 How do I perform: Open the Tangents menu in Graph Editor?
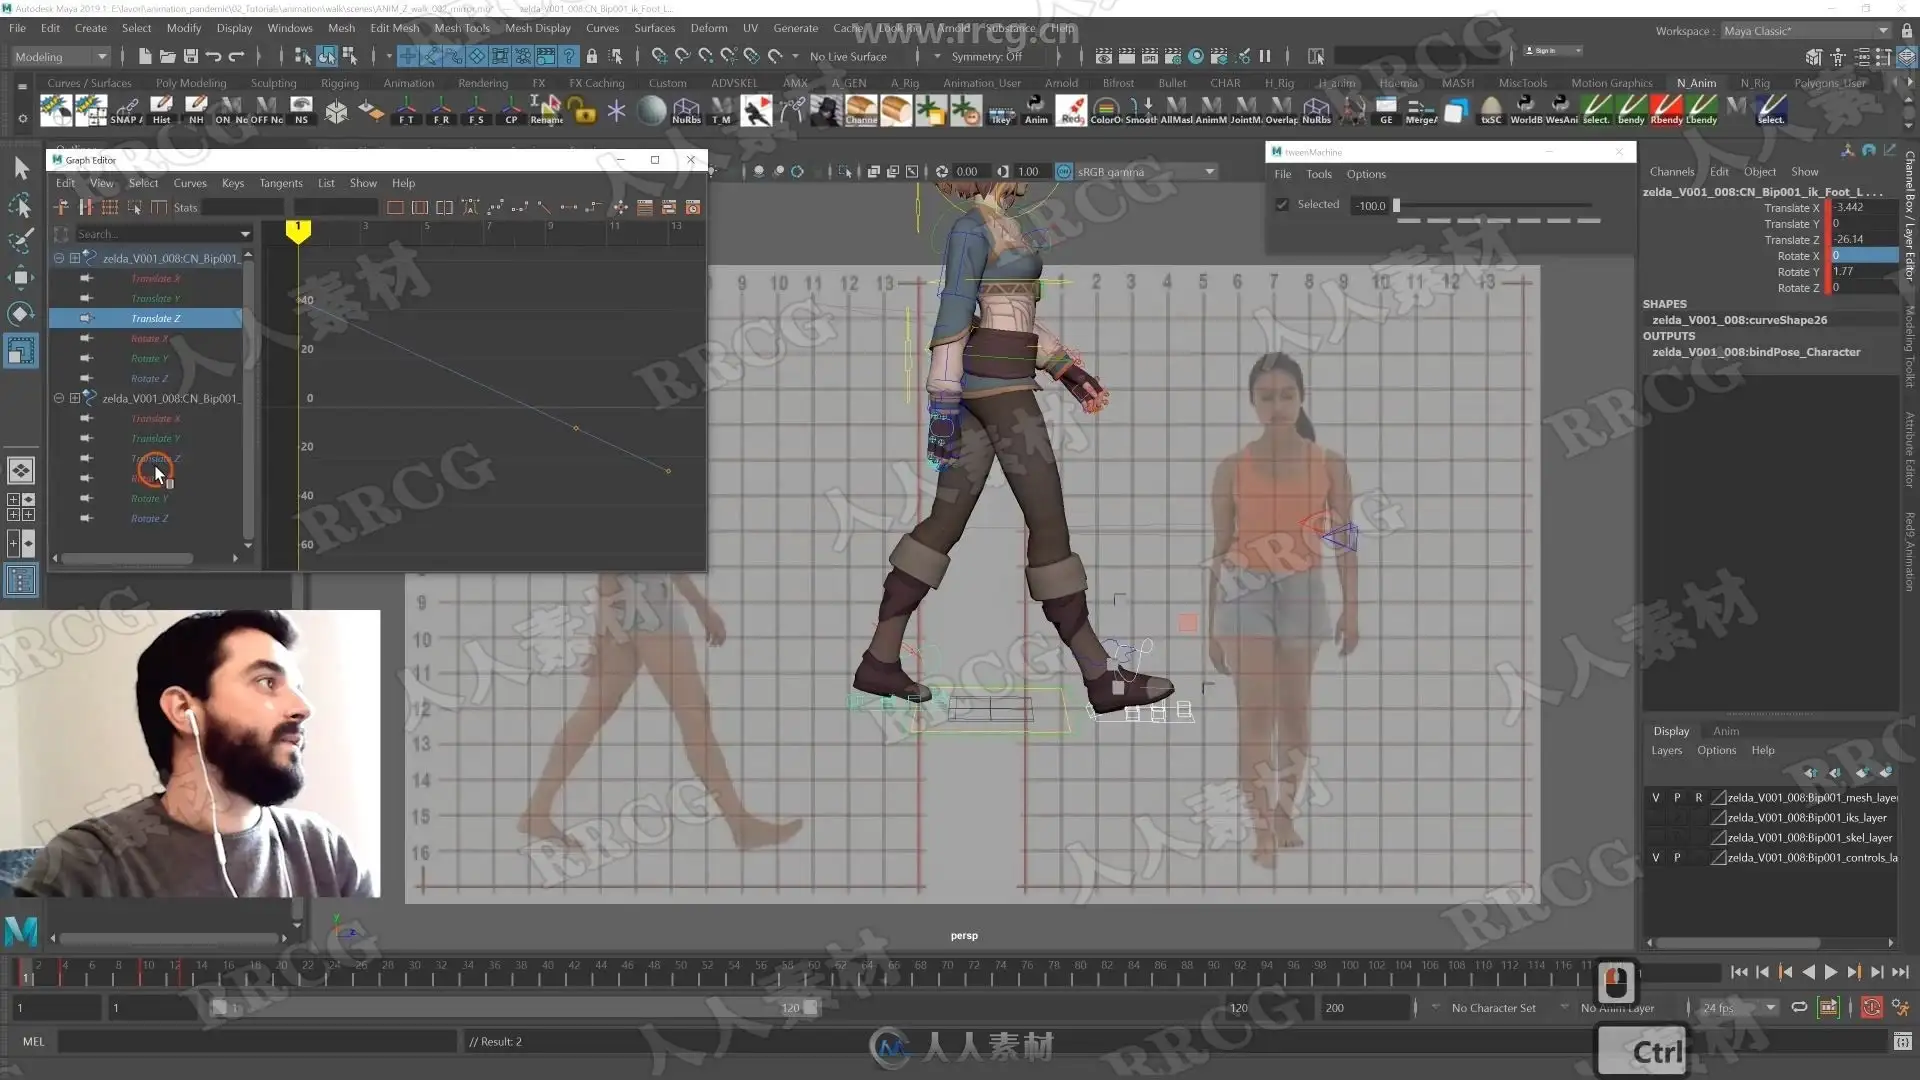tap(280, 183)
